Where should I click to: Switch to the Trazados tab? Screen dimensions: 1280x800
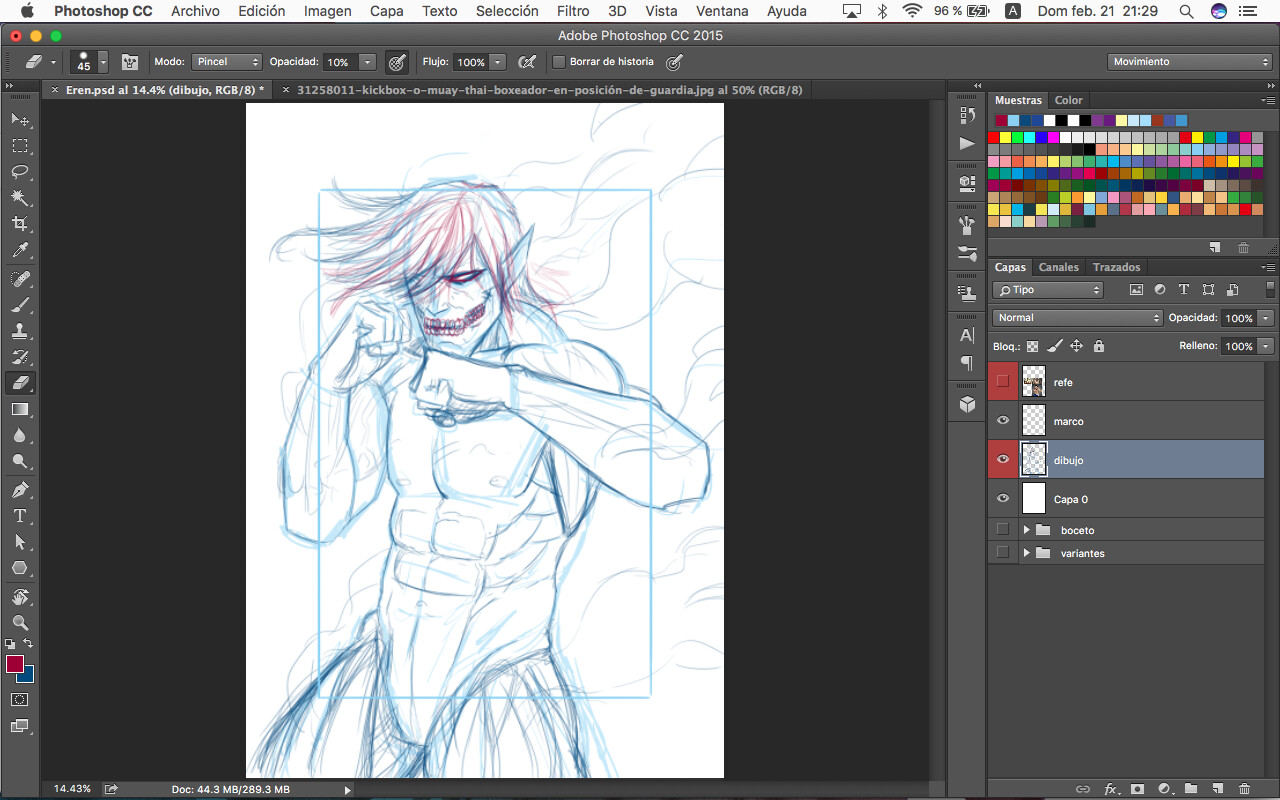[1116, 267]
